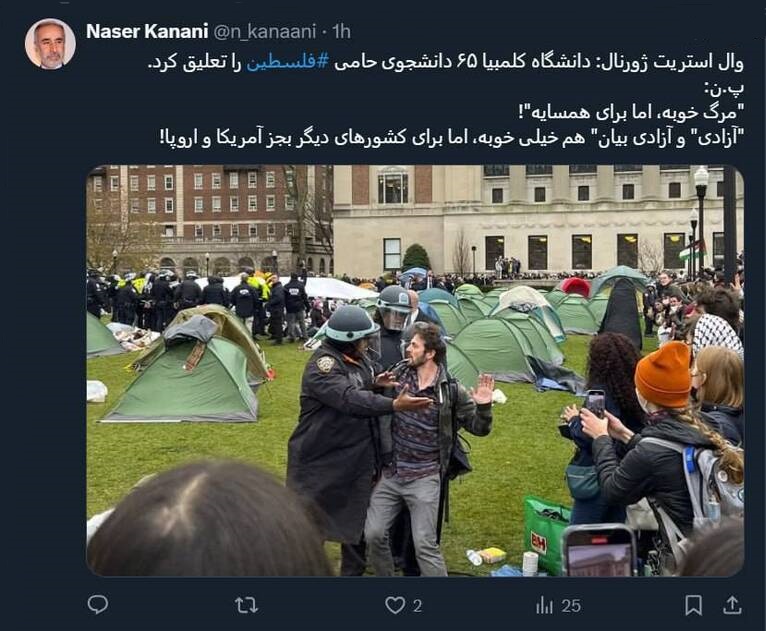Select the tweet's first Persian text line
The width and height of the screenshot is (766, 631).
446,63
